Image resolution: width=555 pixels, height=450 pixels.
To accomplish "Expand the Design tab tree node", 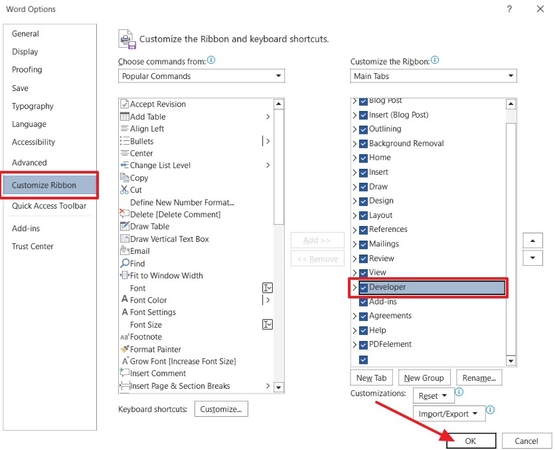I will coord(354,201).
